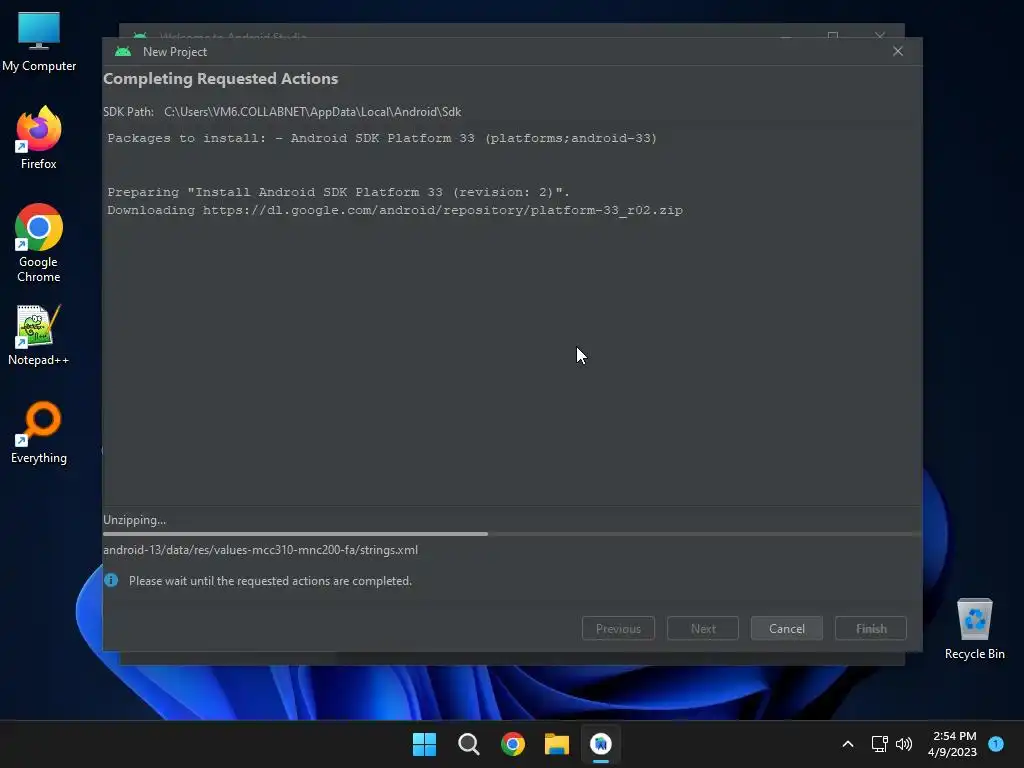
Task: Open My Computer desktop icon
Action: click(x=39, y=42)
